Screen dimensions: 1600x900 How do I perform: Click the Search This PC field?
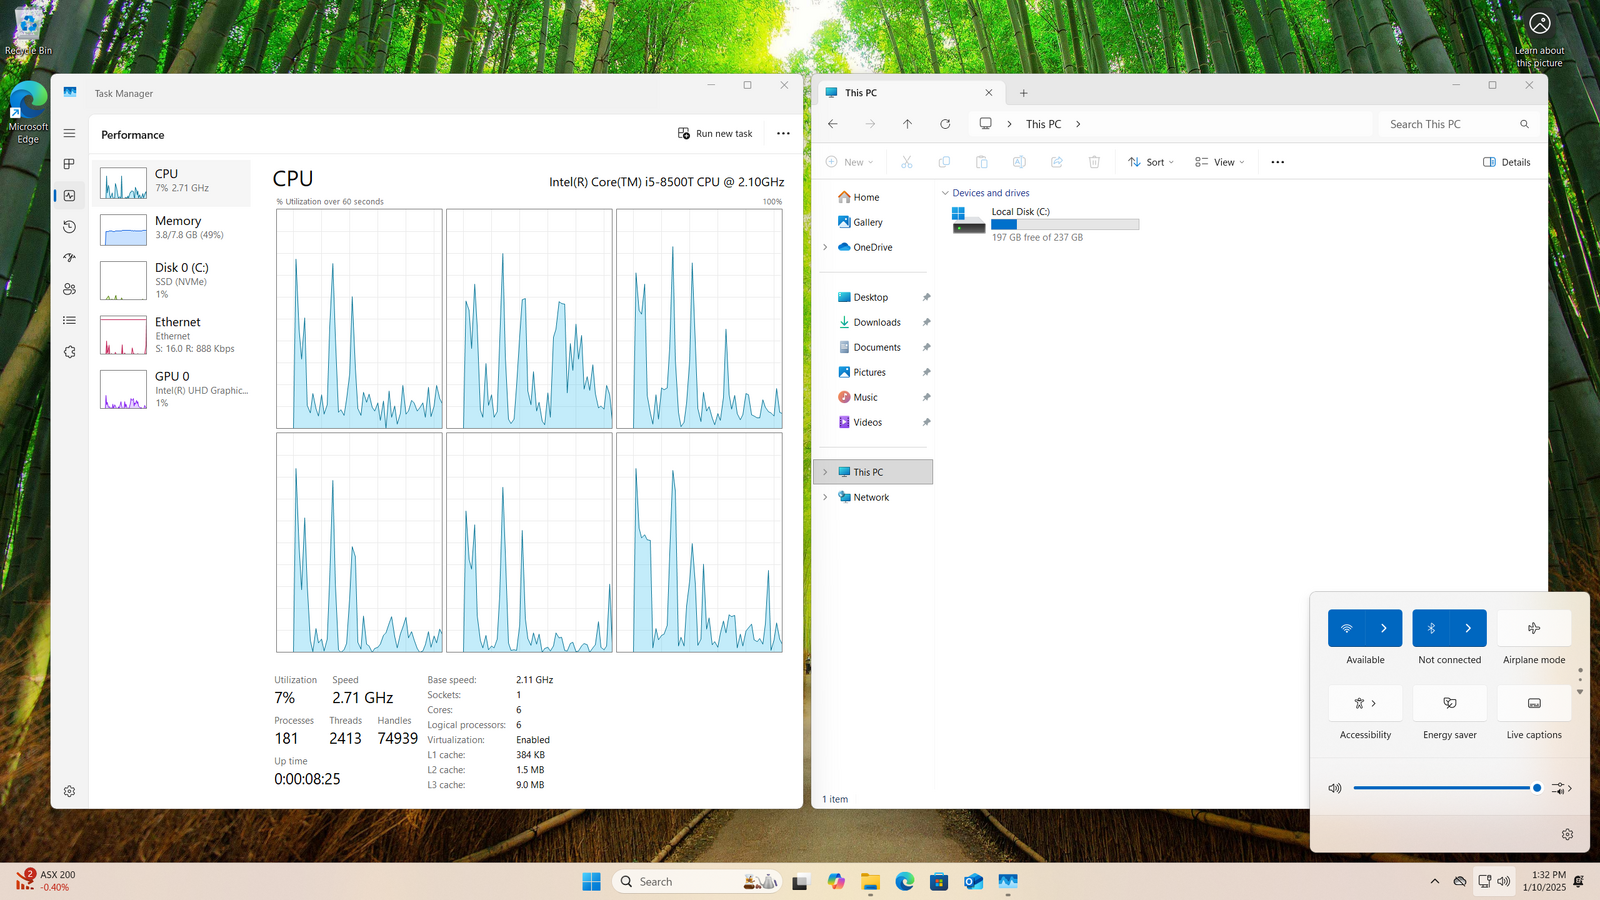(x=1450, y=124)
